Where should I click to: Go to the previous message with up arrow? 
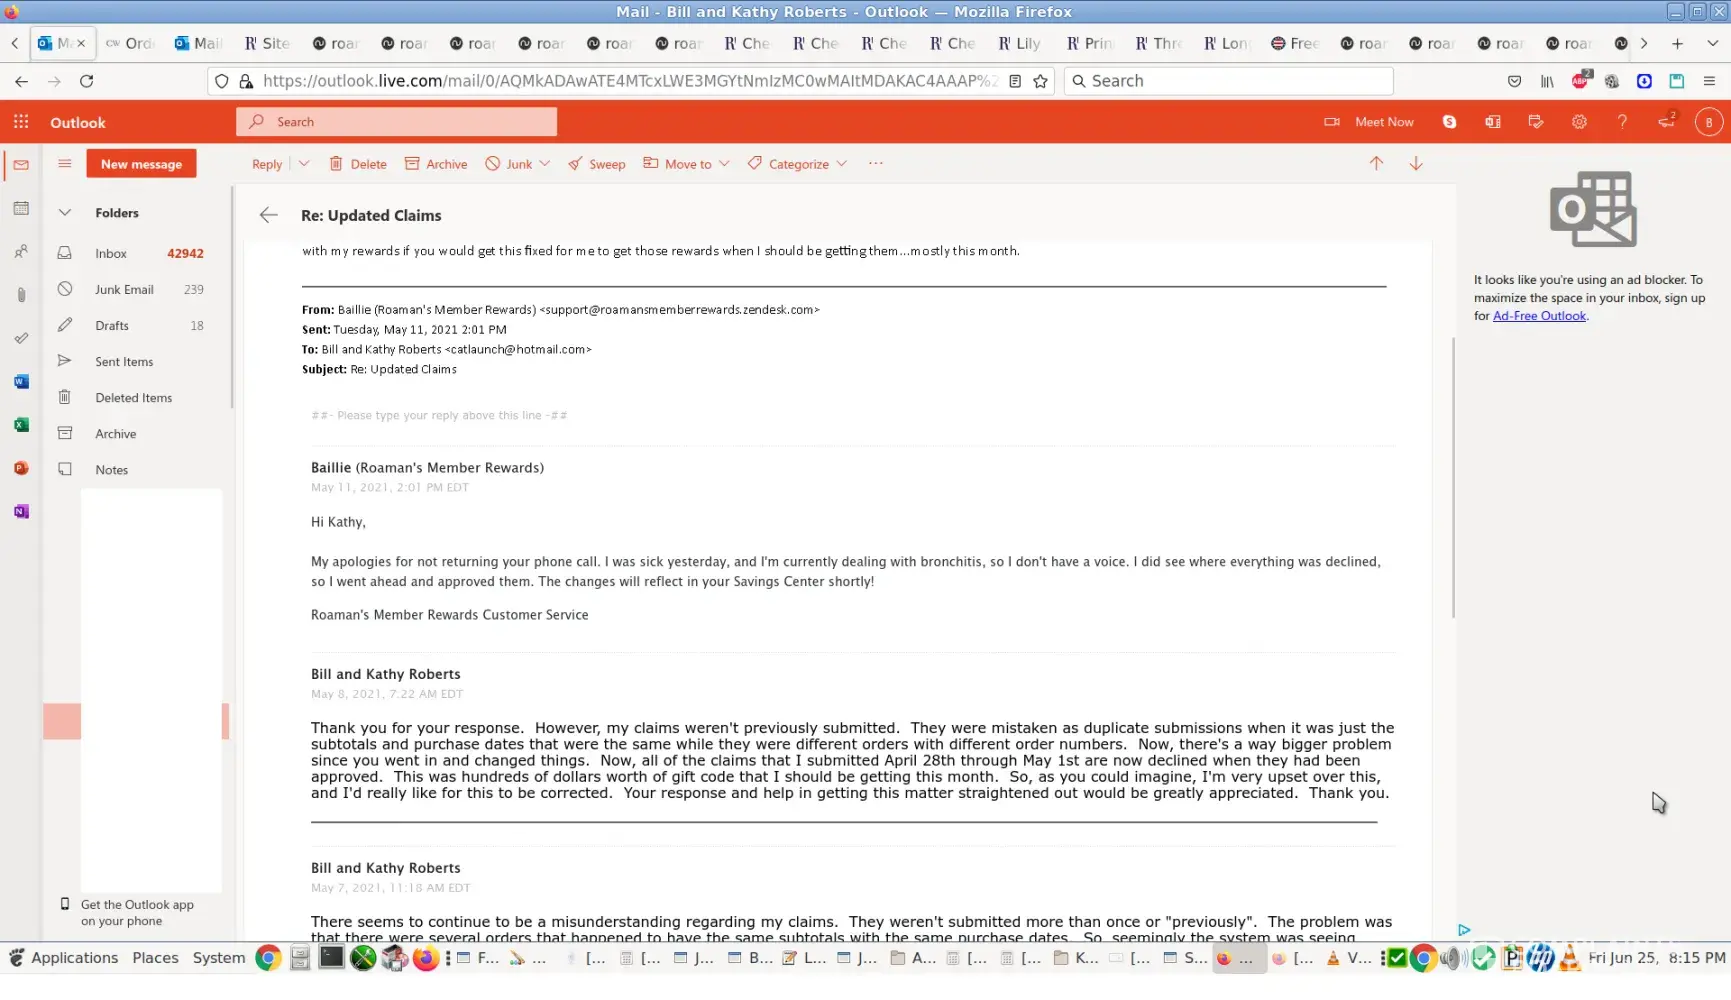[1376, 163]
